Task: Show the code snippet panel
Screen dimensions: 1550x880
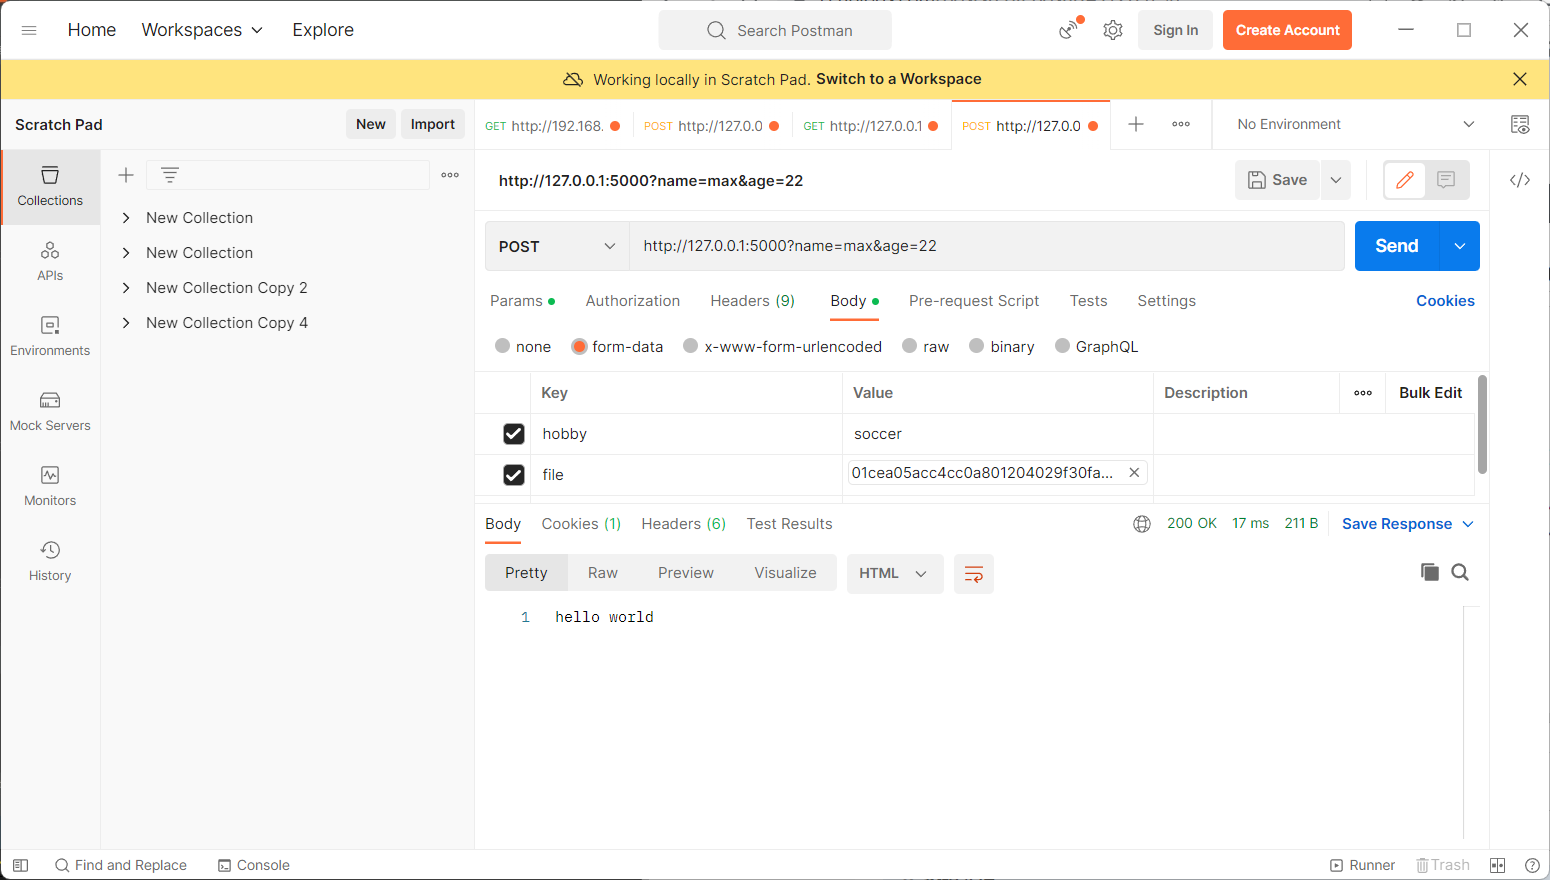Action: [x=1520, y=180]
